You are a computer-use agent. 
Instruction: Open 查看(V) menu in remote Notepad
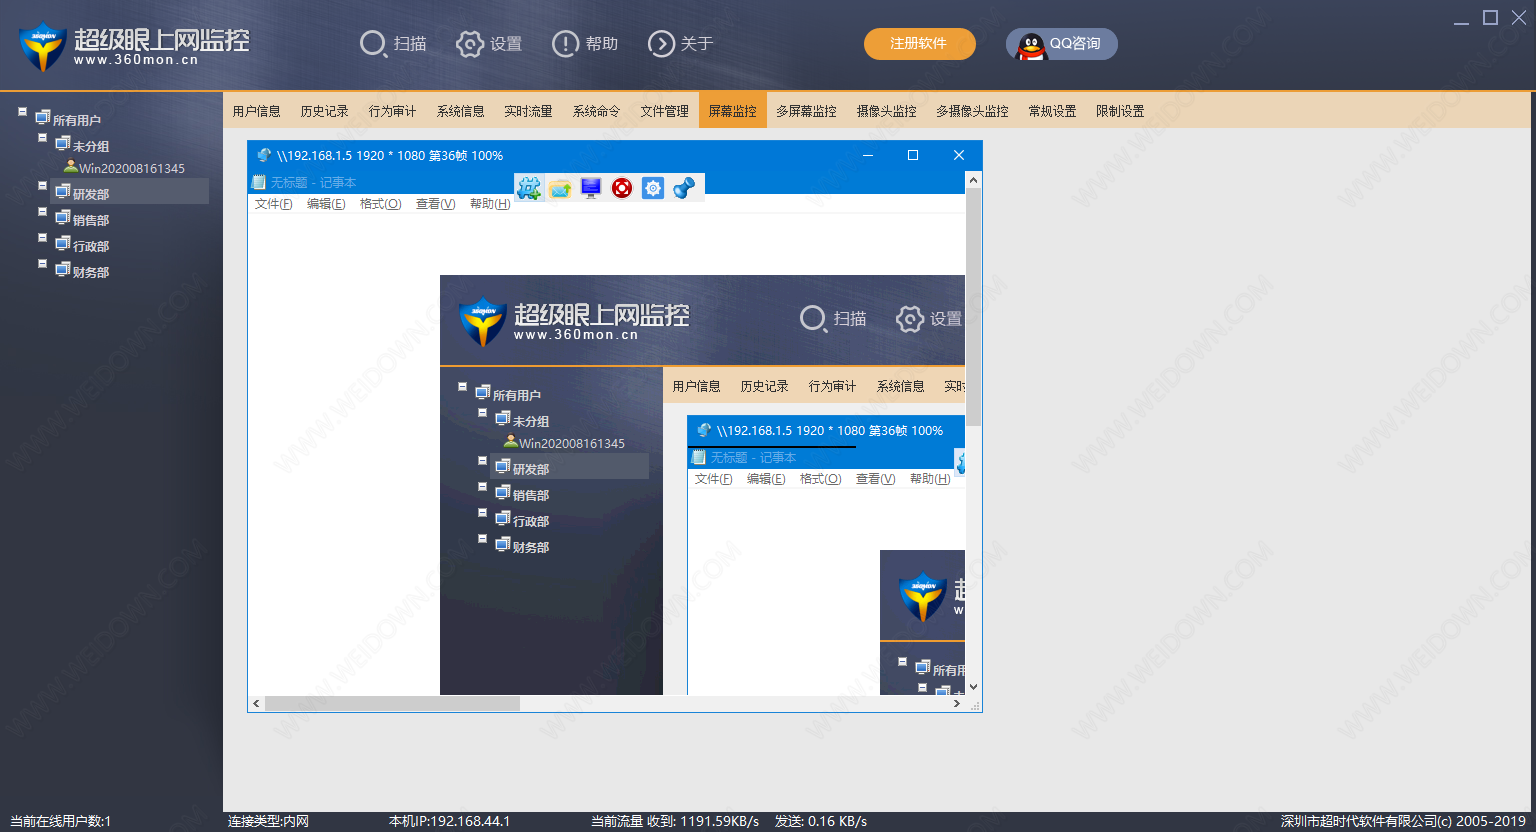click(x=436, y=204)
